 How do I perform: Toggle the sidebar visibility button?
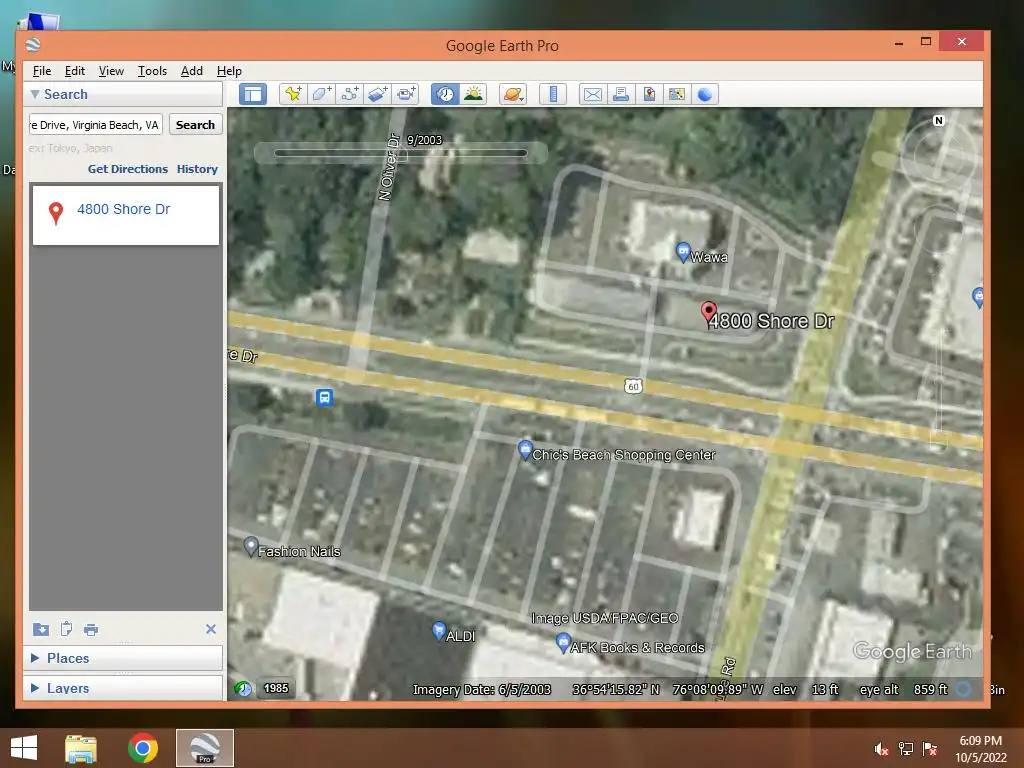pos(253,95)
